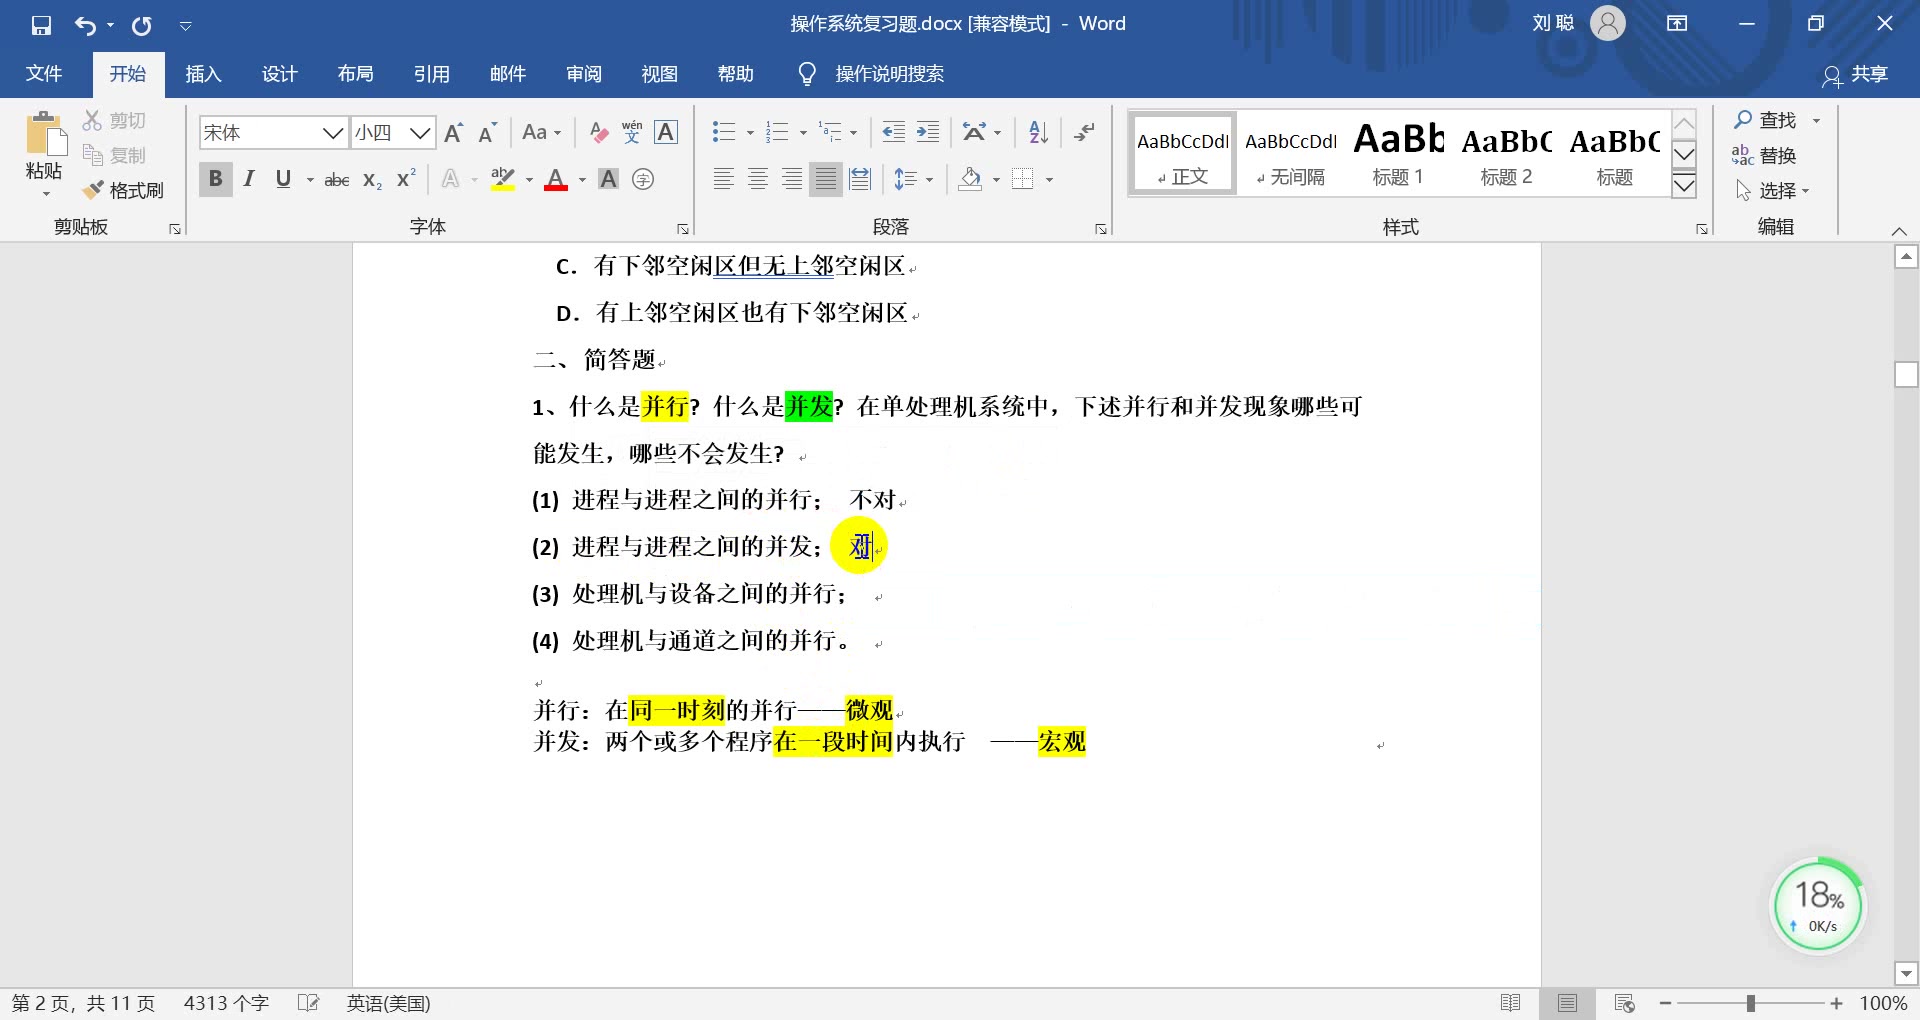The width and height of the screenshot is (1920, 1020).
Task: Toggle center paragraph alignment
Action: (x=757, y=179)
